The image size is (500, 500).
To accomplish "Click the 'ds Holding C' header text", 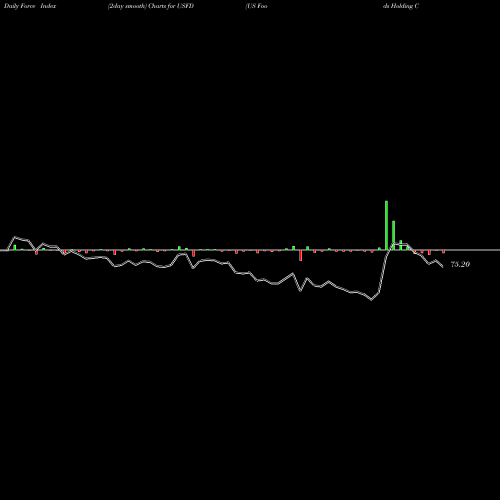I will click(401, 6).
